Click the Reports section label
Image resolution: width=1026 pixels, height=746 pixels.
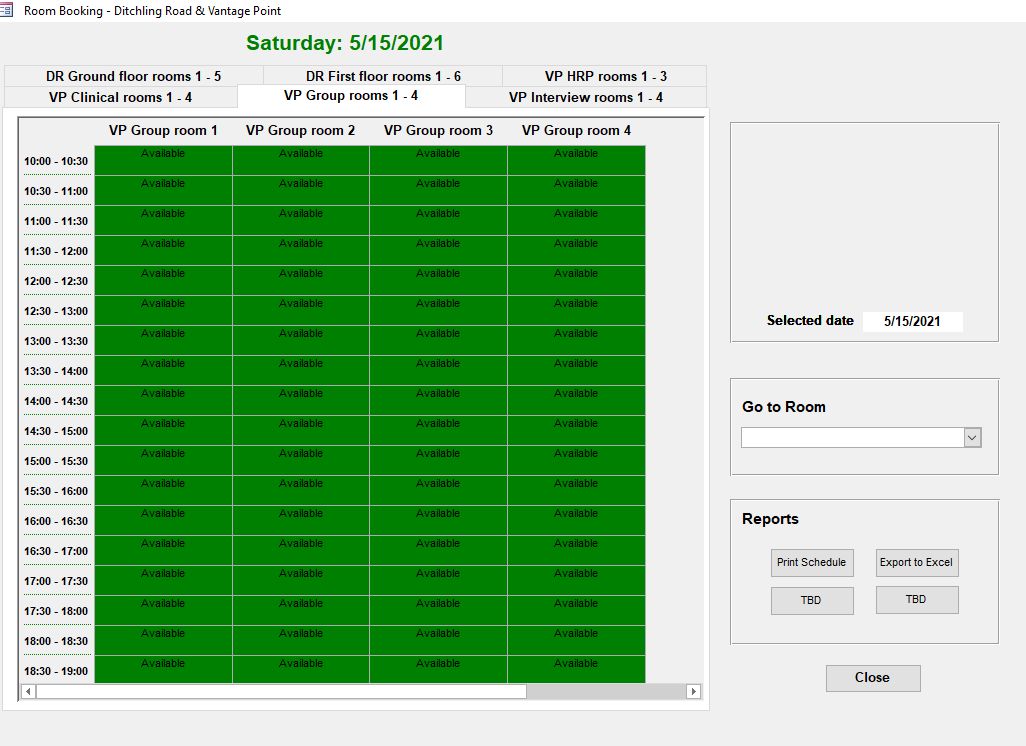pyautogui.click(x=770, y=519)
